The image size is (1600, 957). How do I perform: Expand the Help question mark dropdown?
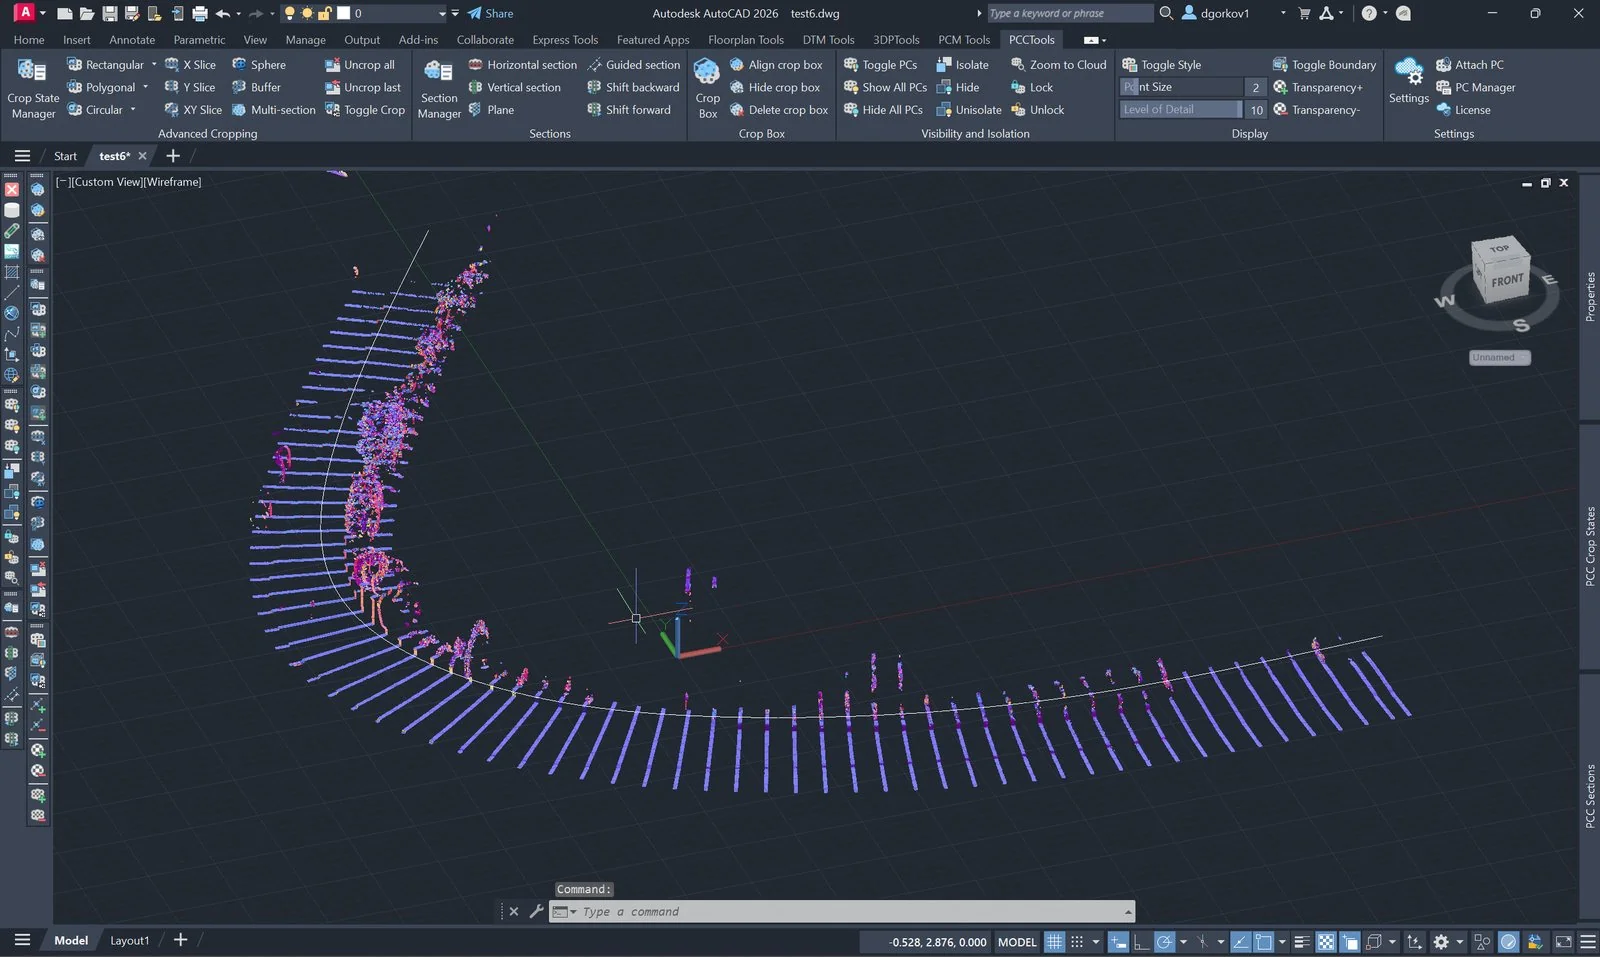click(1385, 14)
